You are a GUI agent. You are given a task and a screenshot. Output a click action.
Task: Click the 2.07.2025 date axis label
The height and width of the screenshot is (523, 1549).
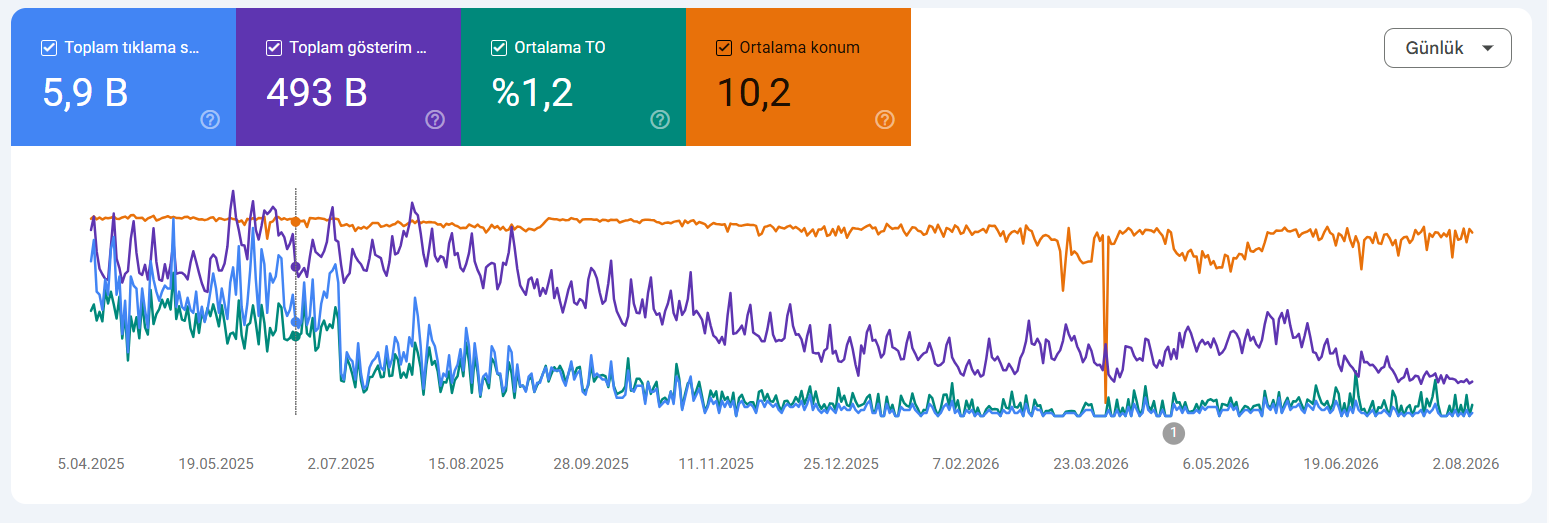click(x=341, y=464)
